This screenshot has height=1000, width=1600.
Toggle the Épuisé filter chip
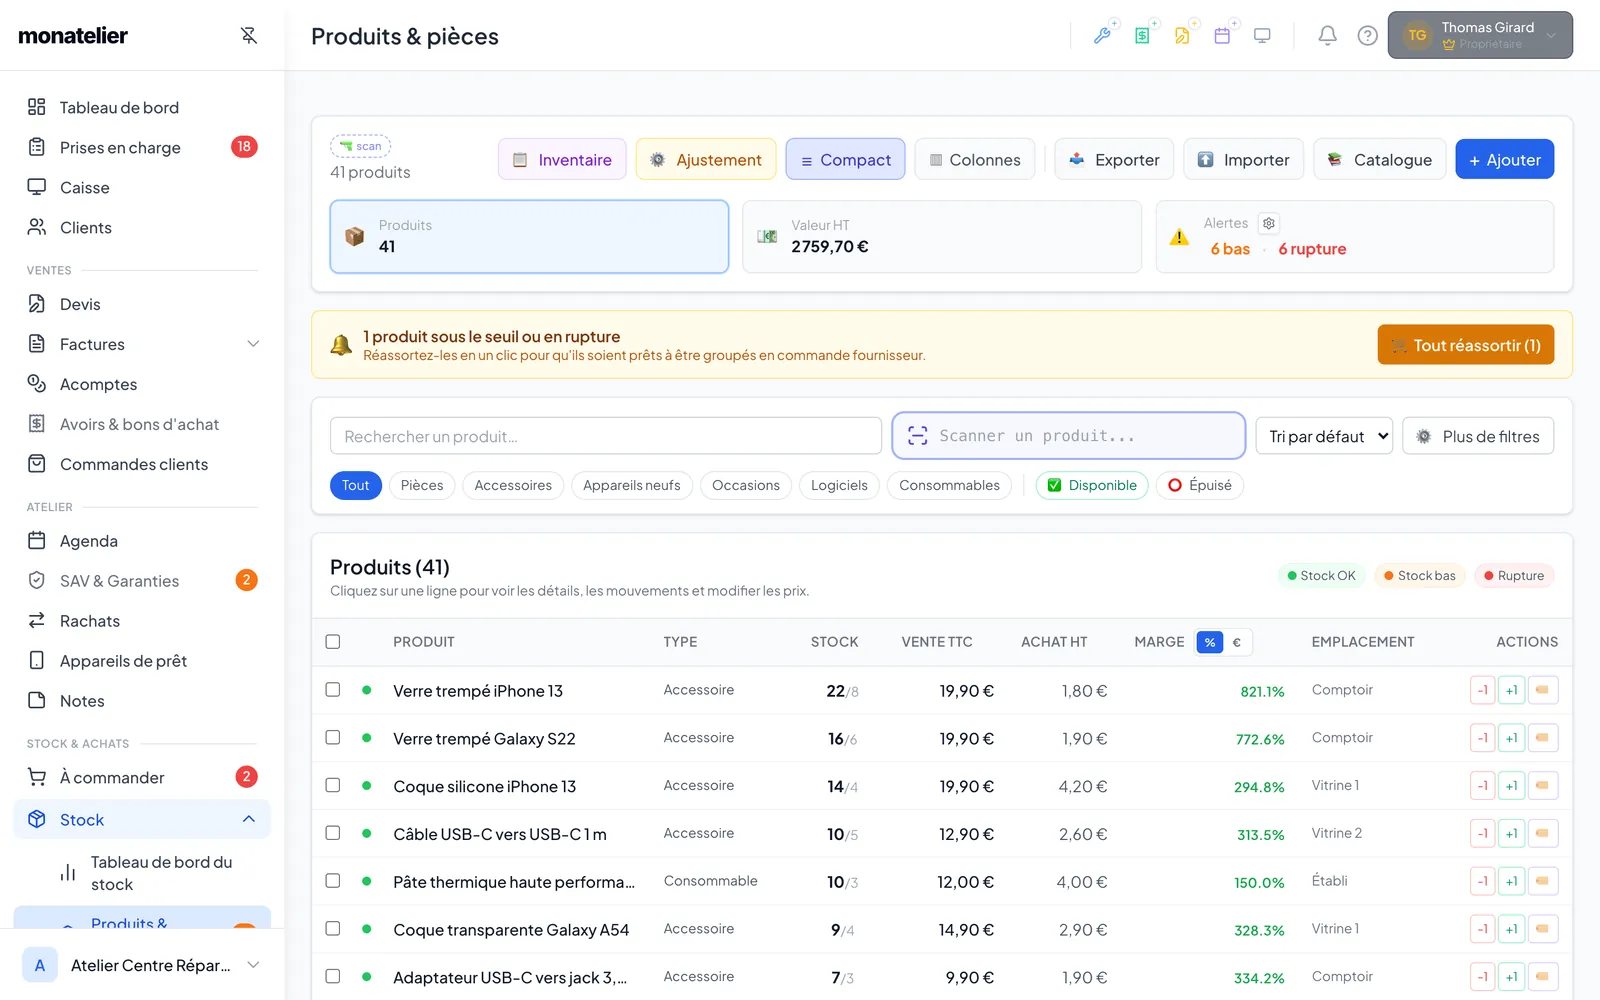pyautogui.click(x=1200, y=485)
